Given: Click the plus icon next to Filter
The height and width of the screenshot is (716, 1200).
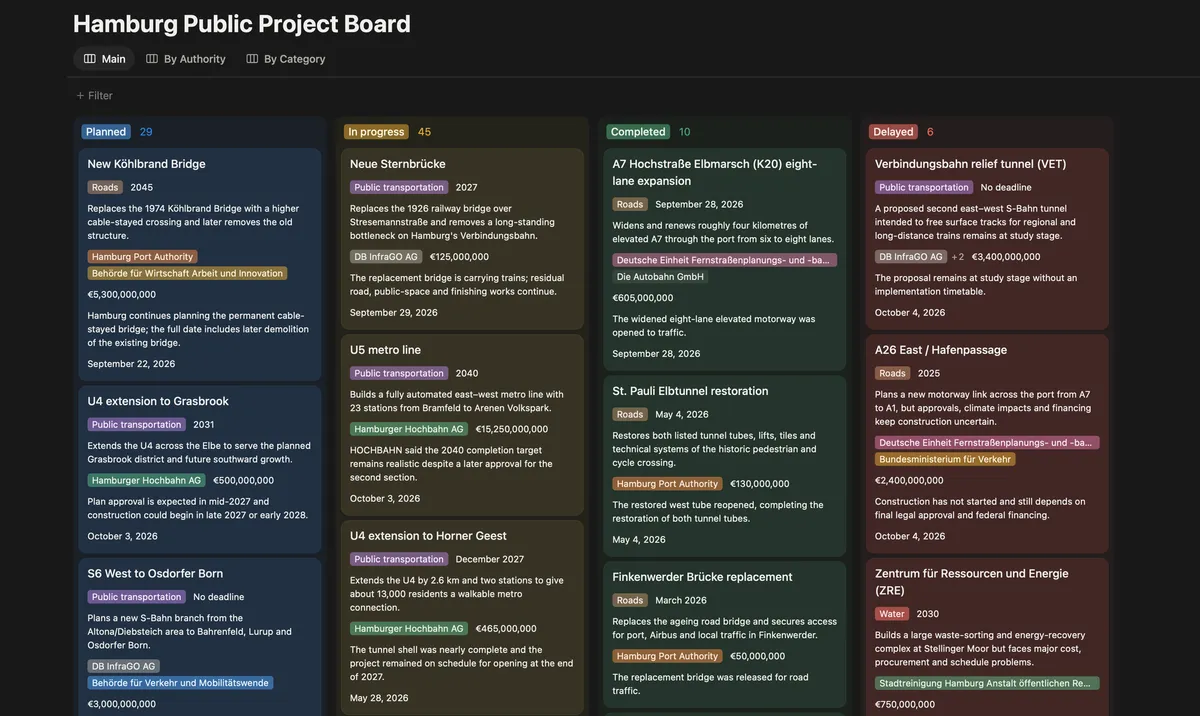Looking at the screenshot, I should [x=80, y=96].
